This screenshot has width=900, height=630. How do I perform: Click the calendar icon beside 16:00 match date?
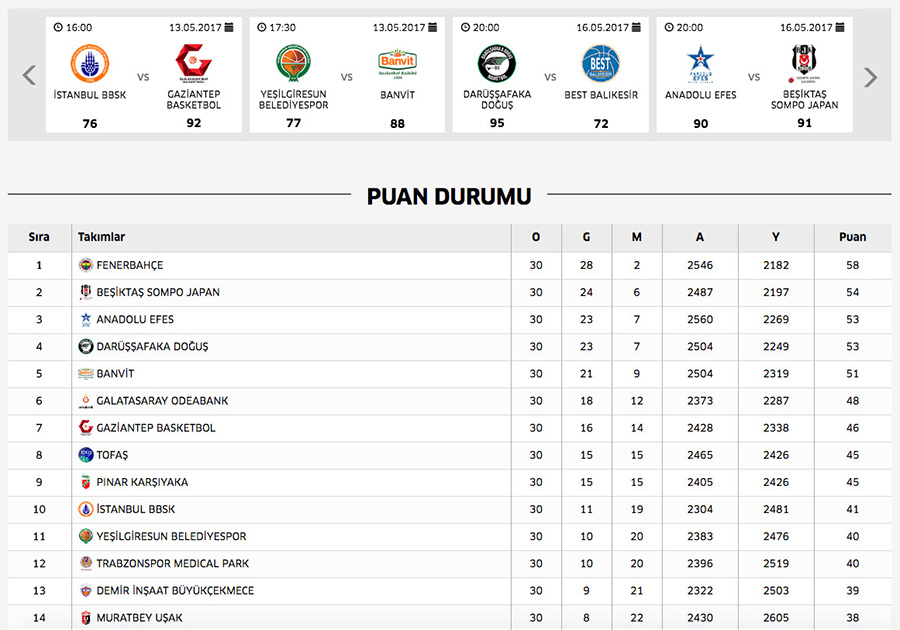(229, 27)
